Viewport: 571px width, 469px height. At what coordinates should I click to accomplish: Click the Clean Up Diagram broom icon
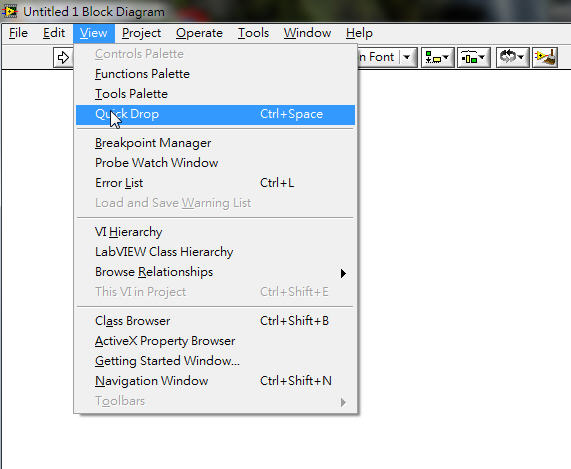pos(545,58)
